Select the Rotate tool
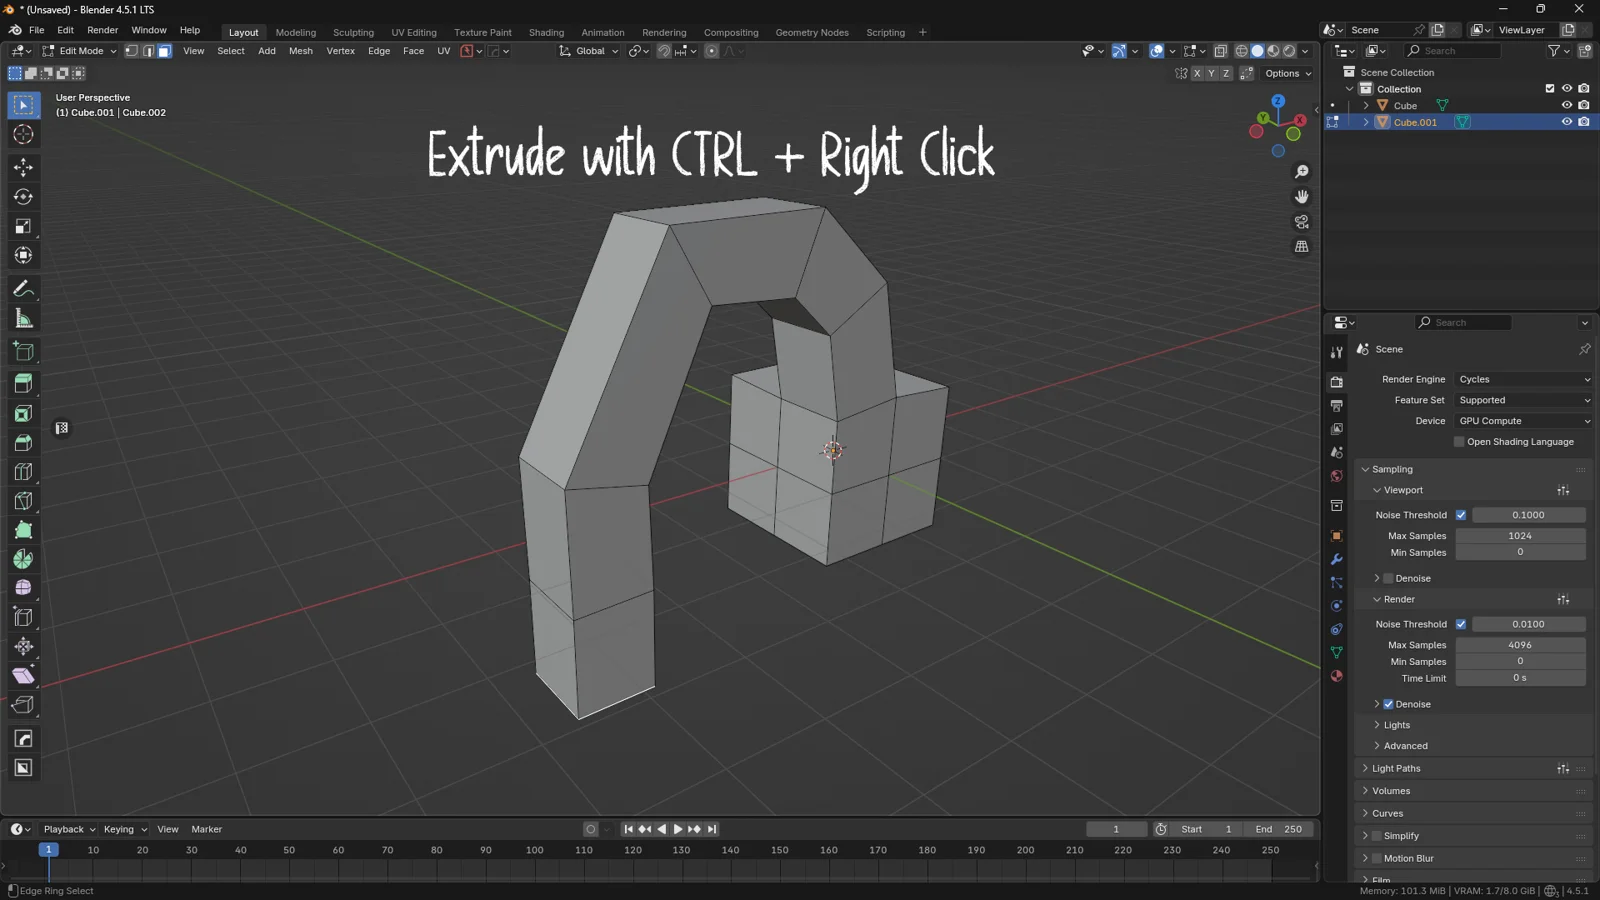 coord(23,197)
